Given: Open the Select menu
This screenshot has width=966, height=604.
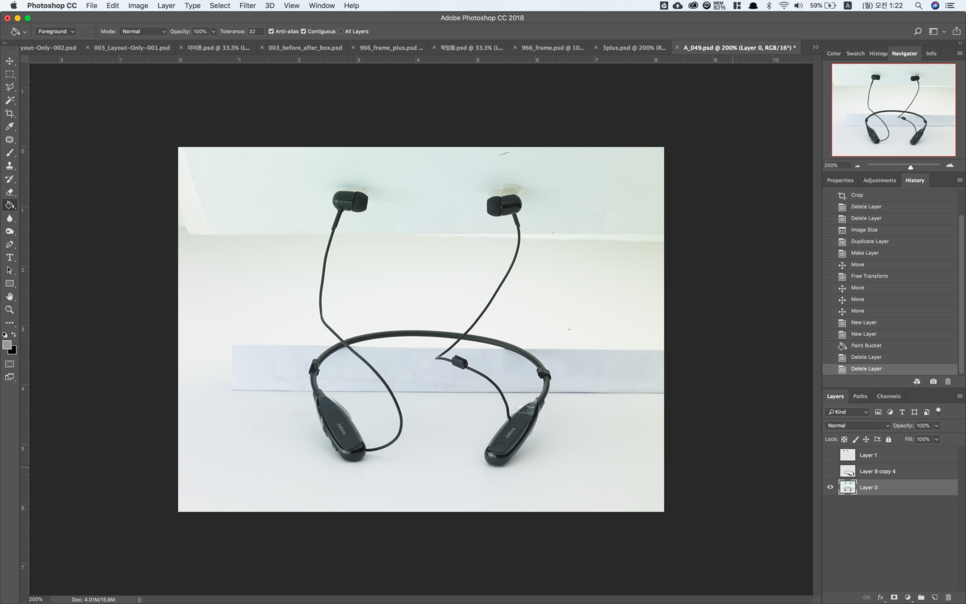Looking at the screenshot, I should pyautogui.click(x=219, y=6).
